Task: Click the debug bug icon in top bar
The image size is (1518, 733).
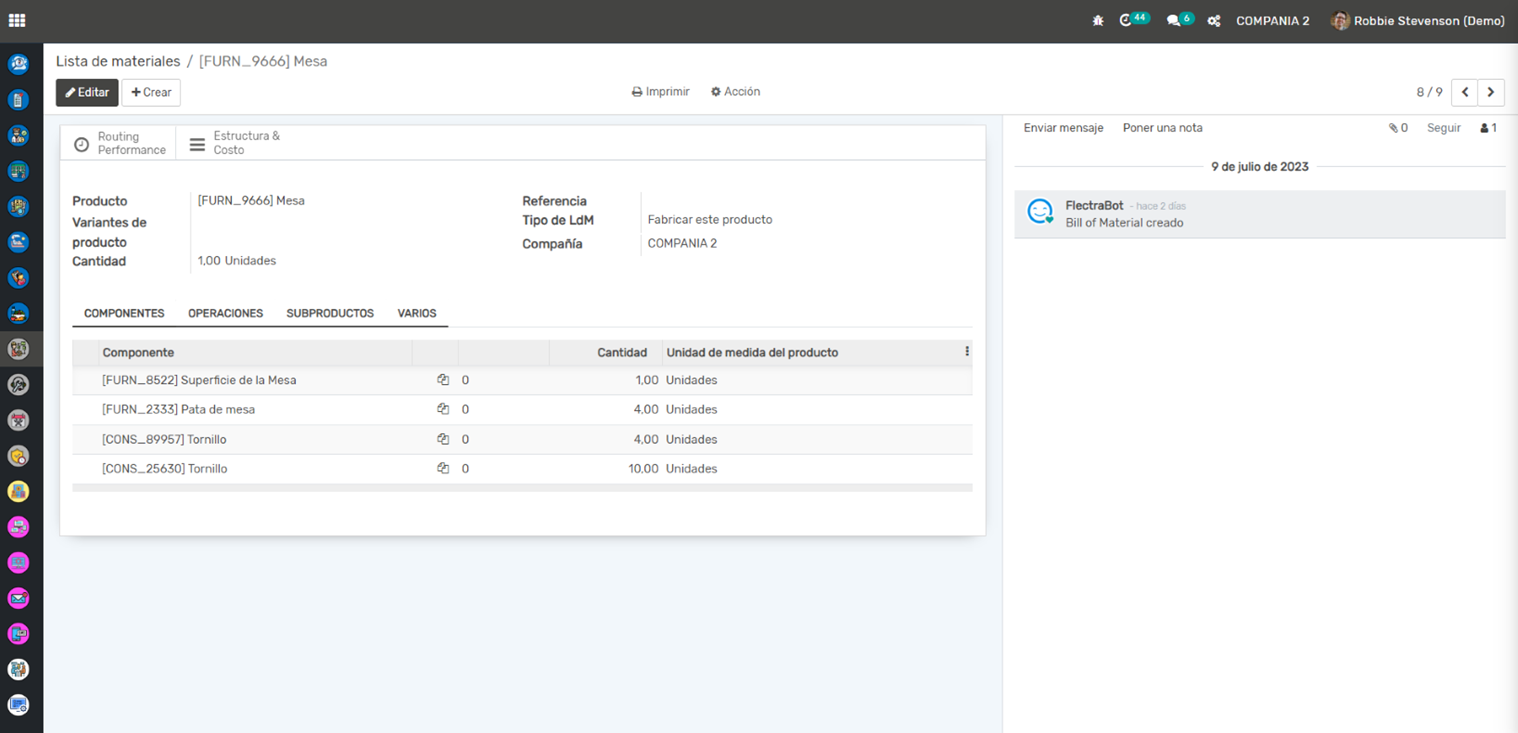Action: 1098,21
